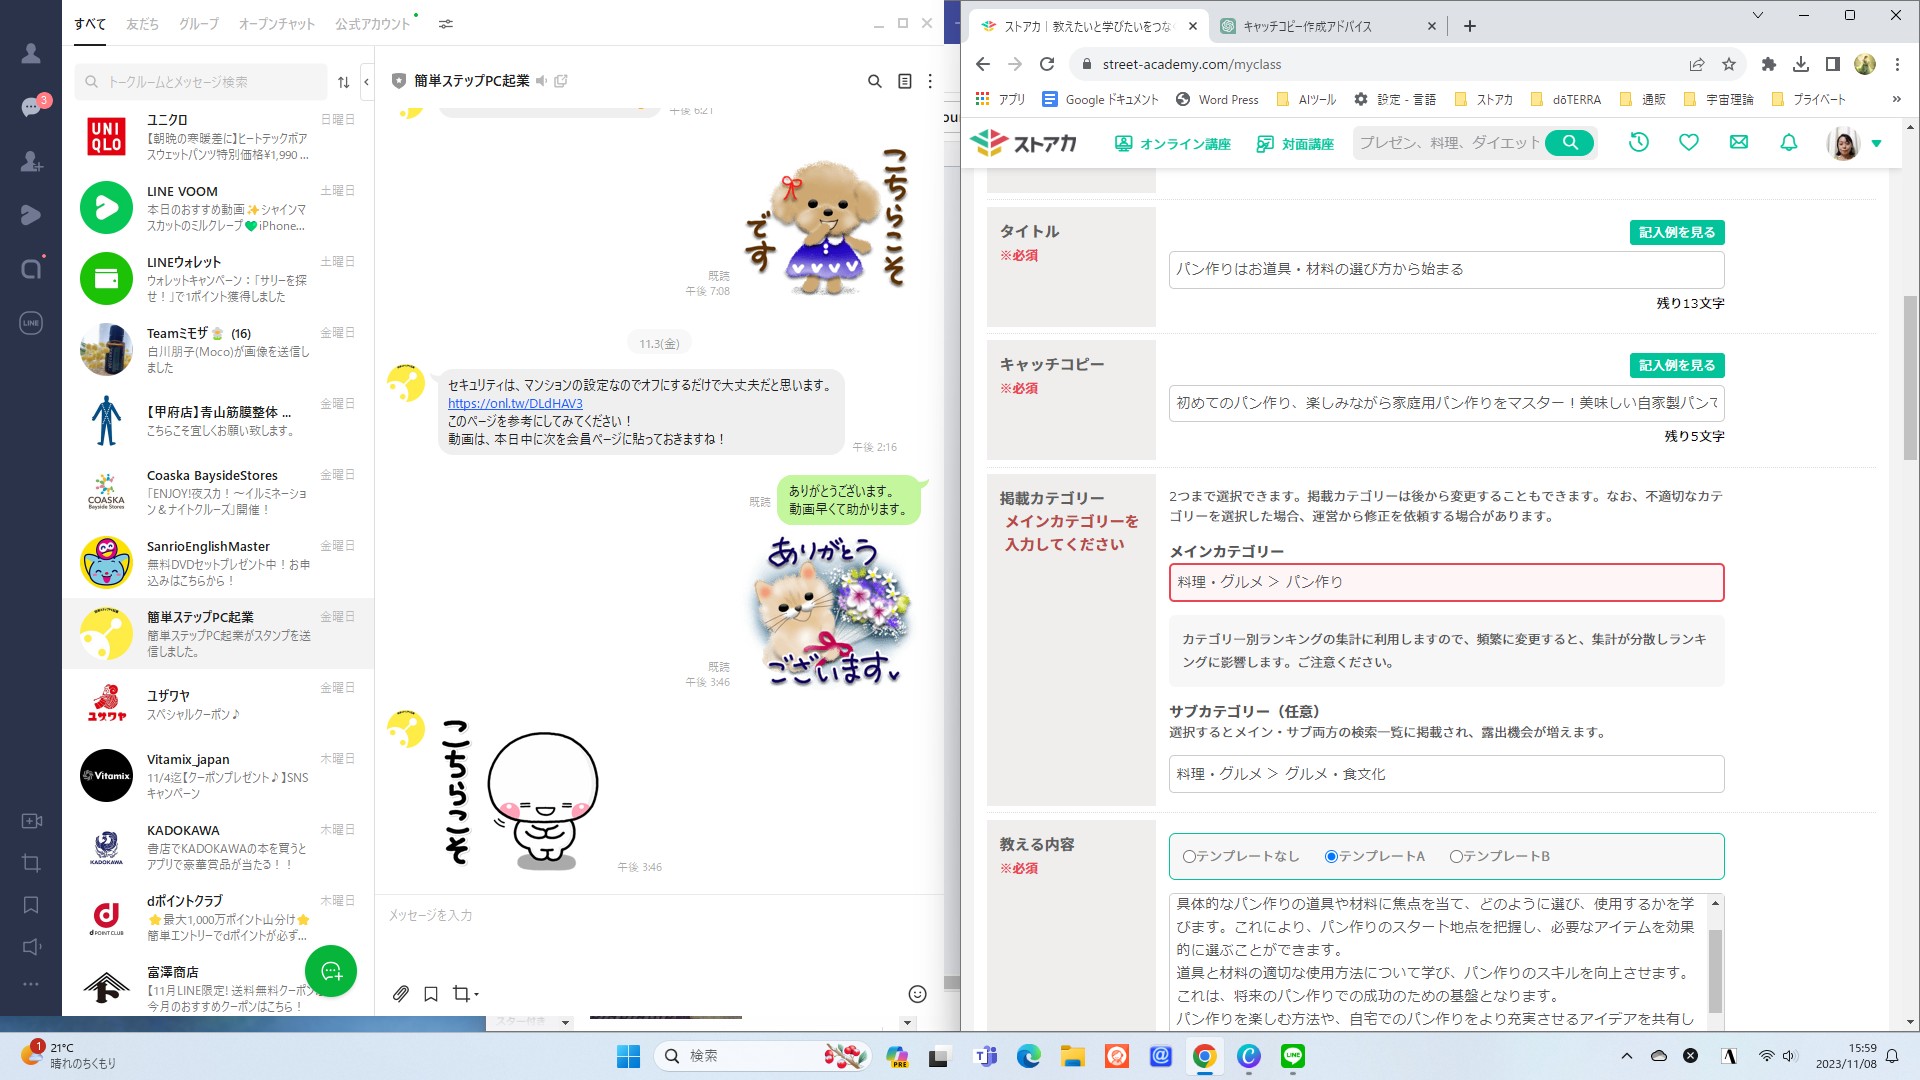Click catchcopy 記入例を見る button

pyautogui.click(x=1676, y=365)
